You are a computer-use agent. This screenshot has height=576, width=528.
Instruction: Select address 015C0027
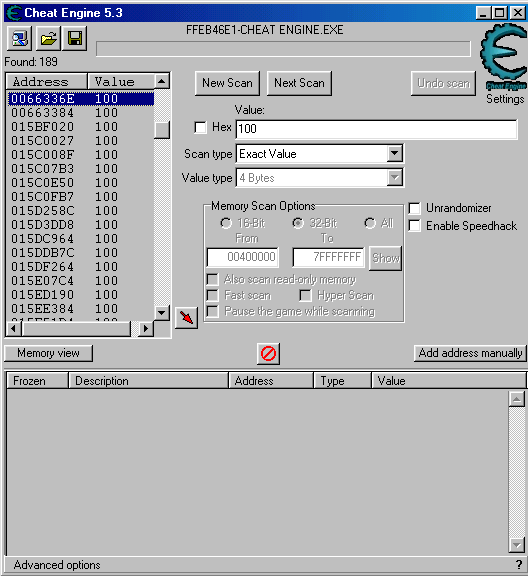[80, 141]
